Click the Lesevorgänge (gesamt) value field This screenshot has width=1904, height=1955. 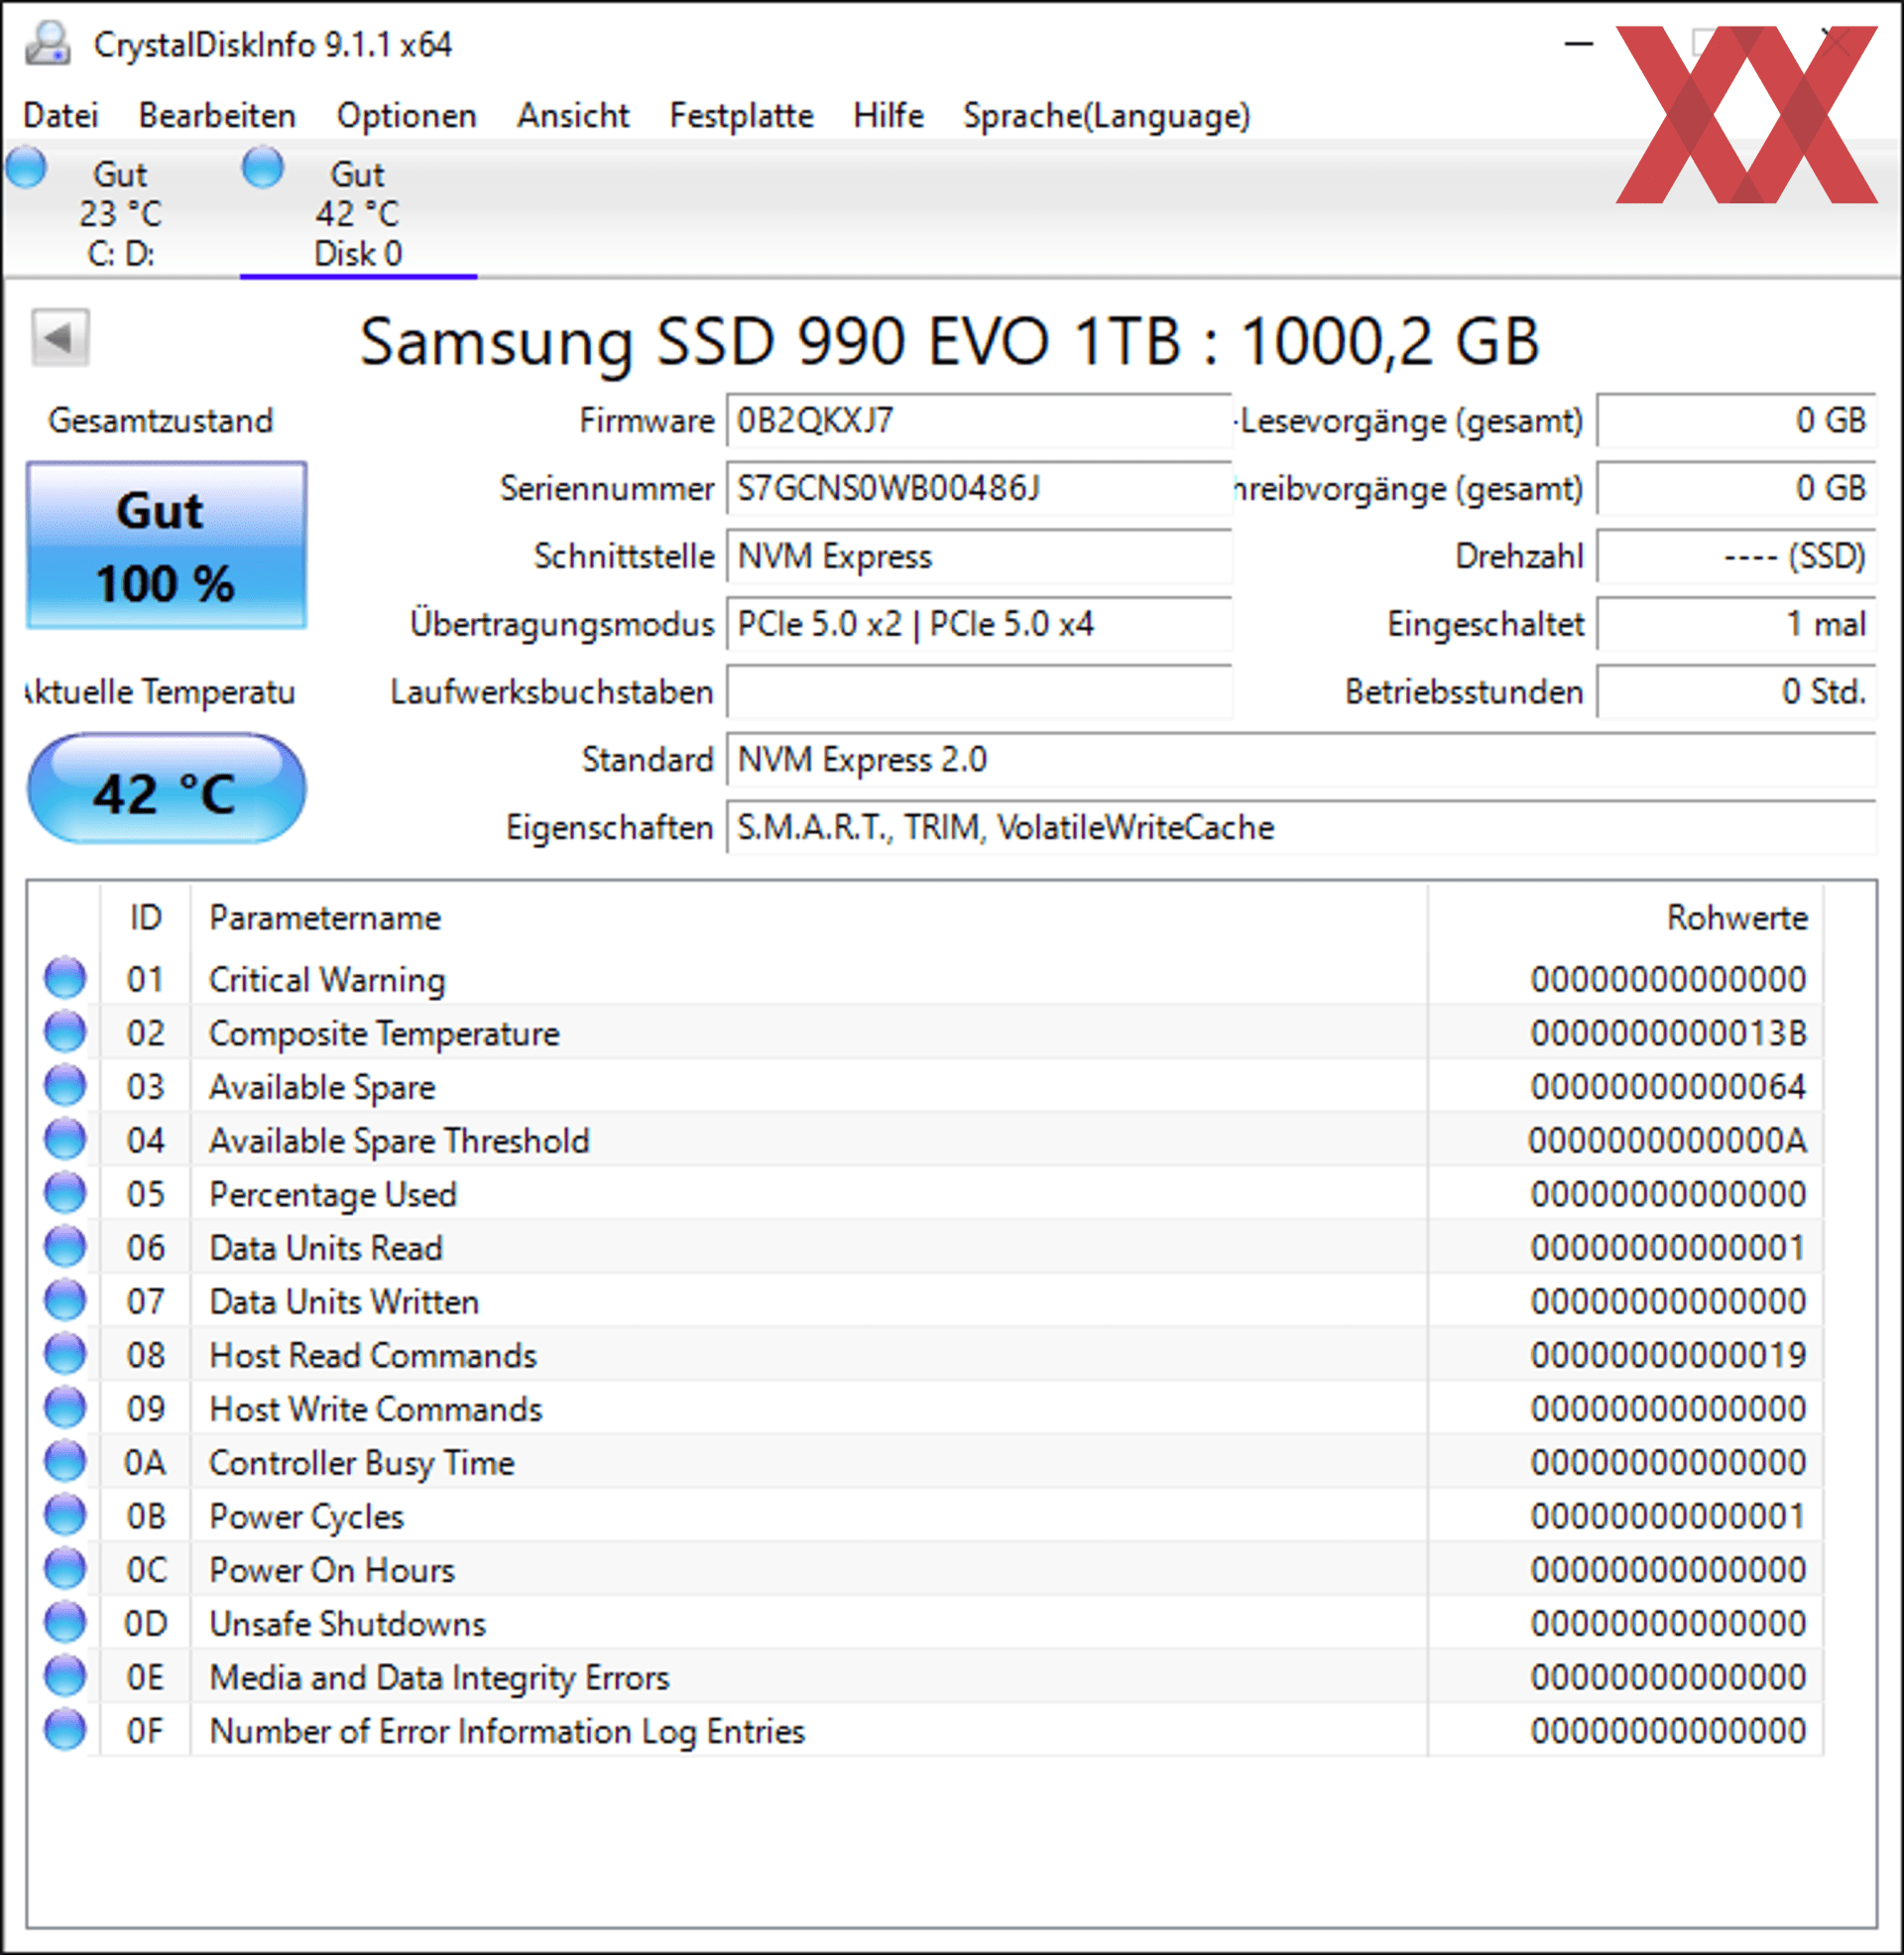point(1736,421)
